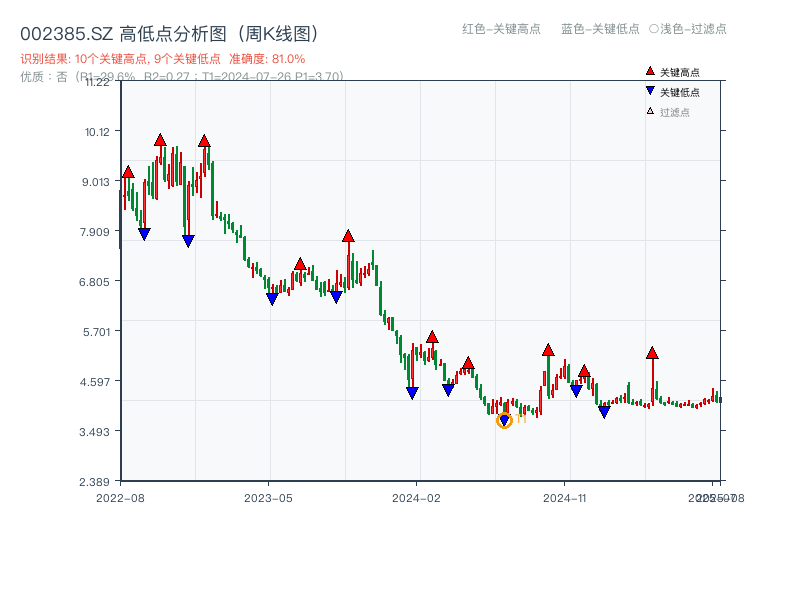The image size is (800, 600).
Task: Toggle the 关键低点 legend entry label
Action: click(680, 92)
